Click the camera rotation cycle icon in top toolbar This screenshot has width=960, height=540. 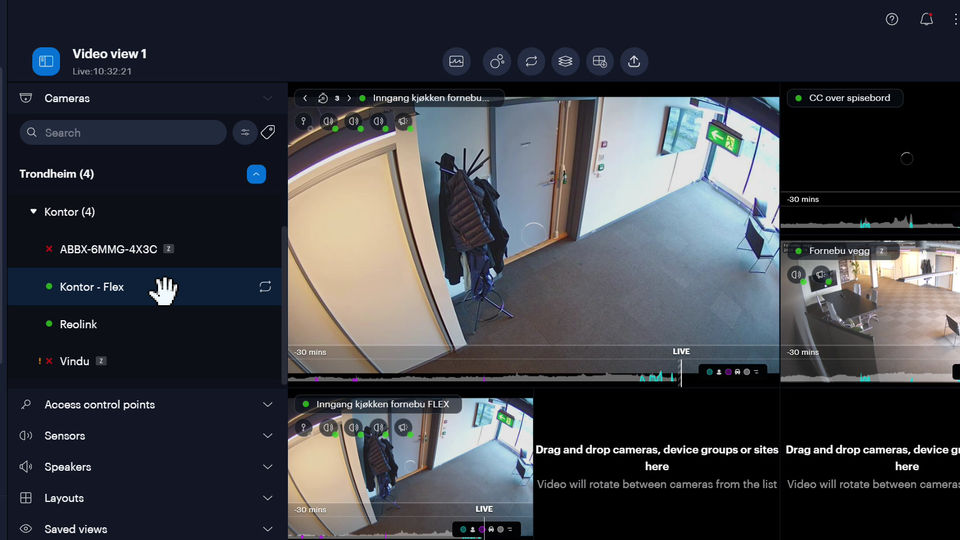click(x=531, y=61)
